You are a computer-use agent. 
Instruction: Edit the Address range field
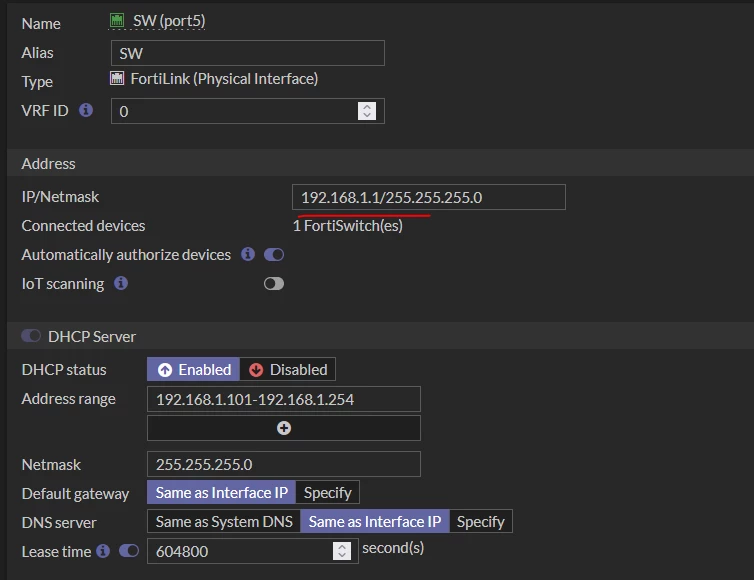click(x=284, y=399)
